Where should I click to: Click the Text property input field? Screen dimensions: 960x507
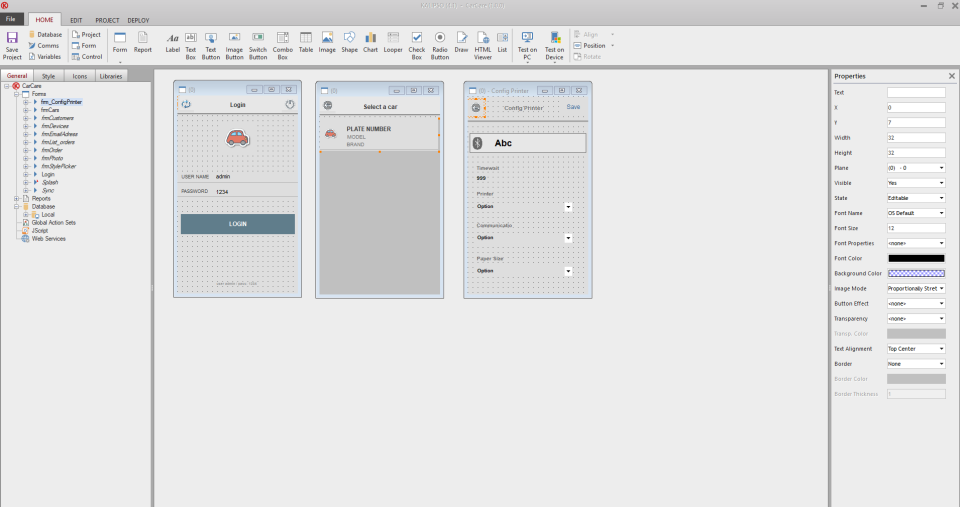pyautogui.click(x=916, y=92)
